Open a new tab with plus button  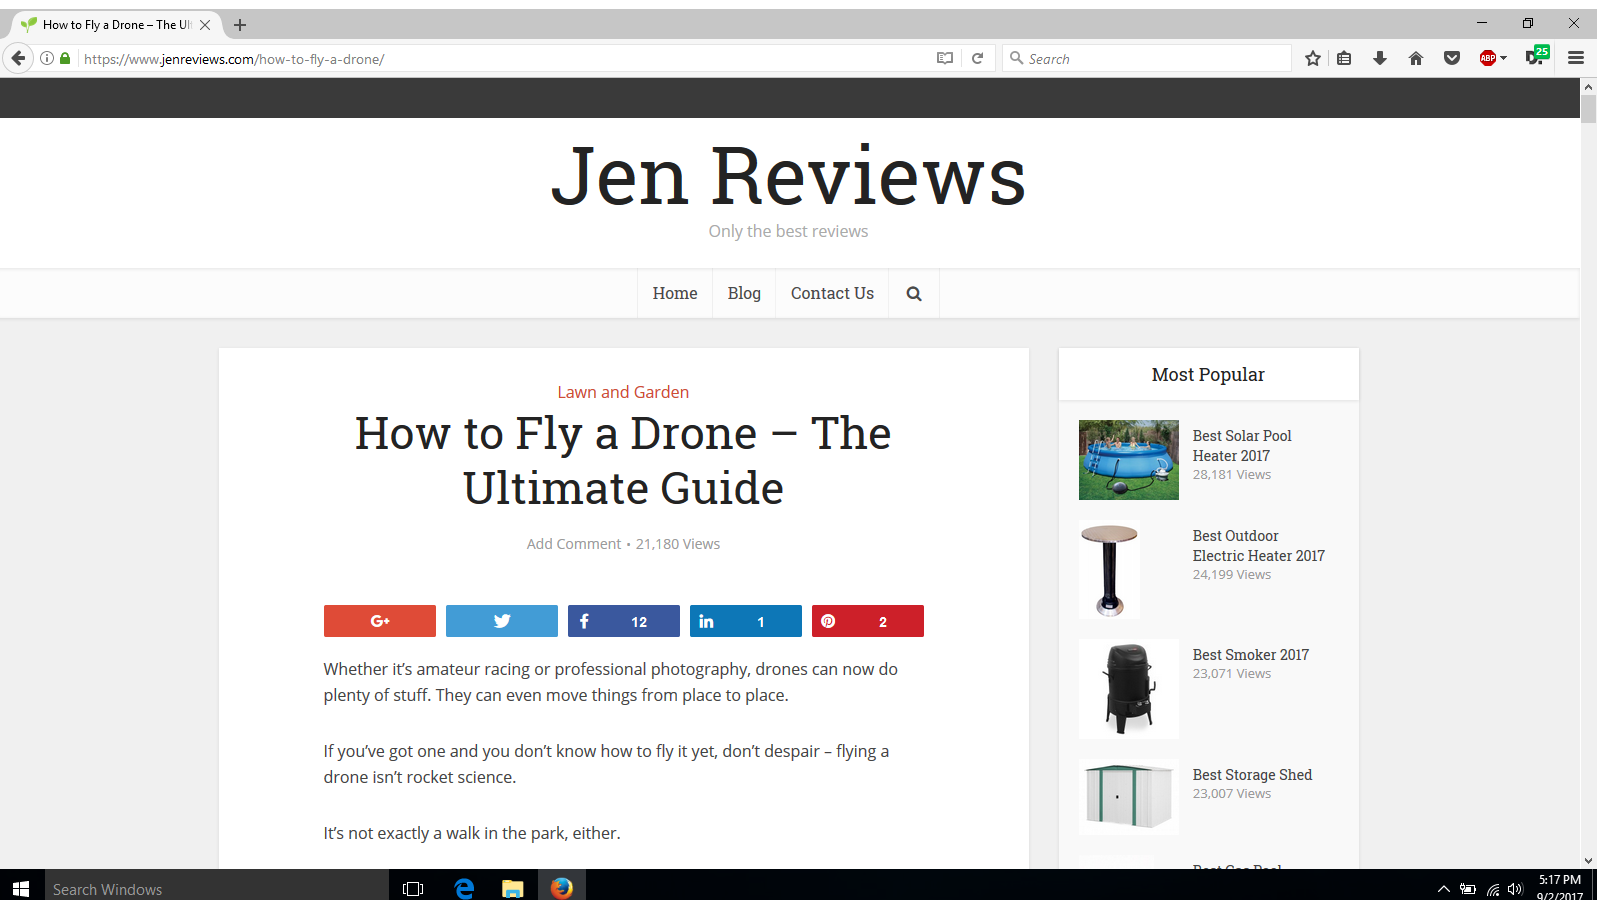[240, 25]
